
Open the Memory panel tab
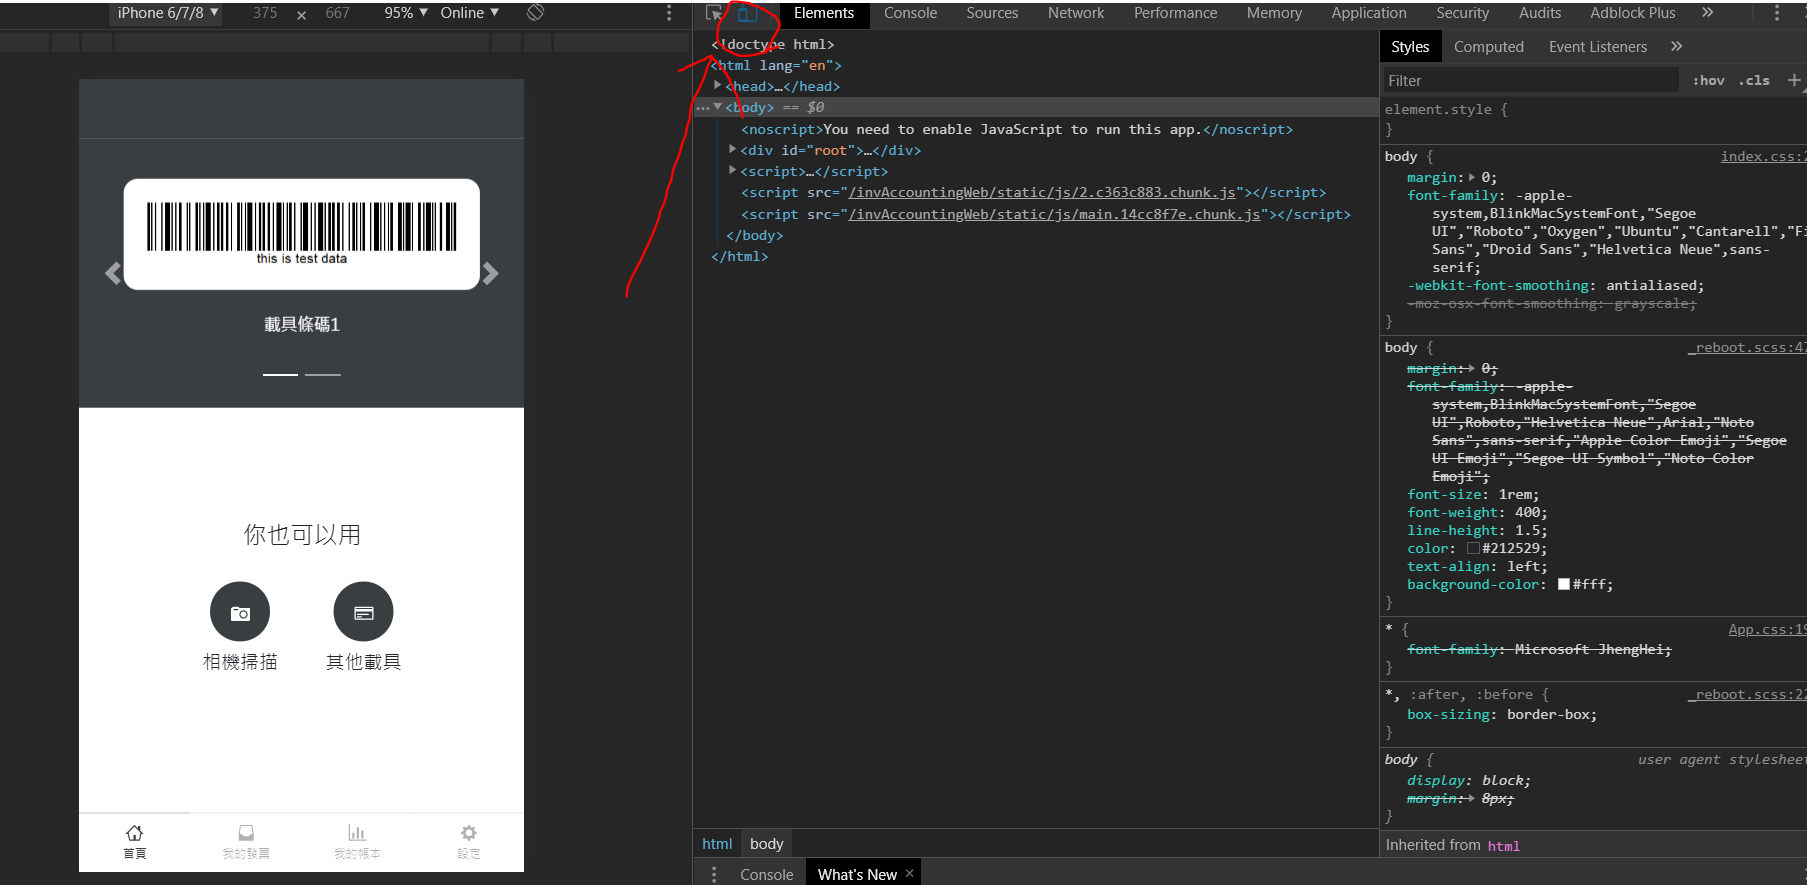1274,13
